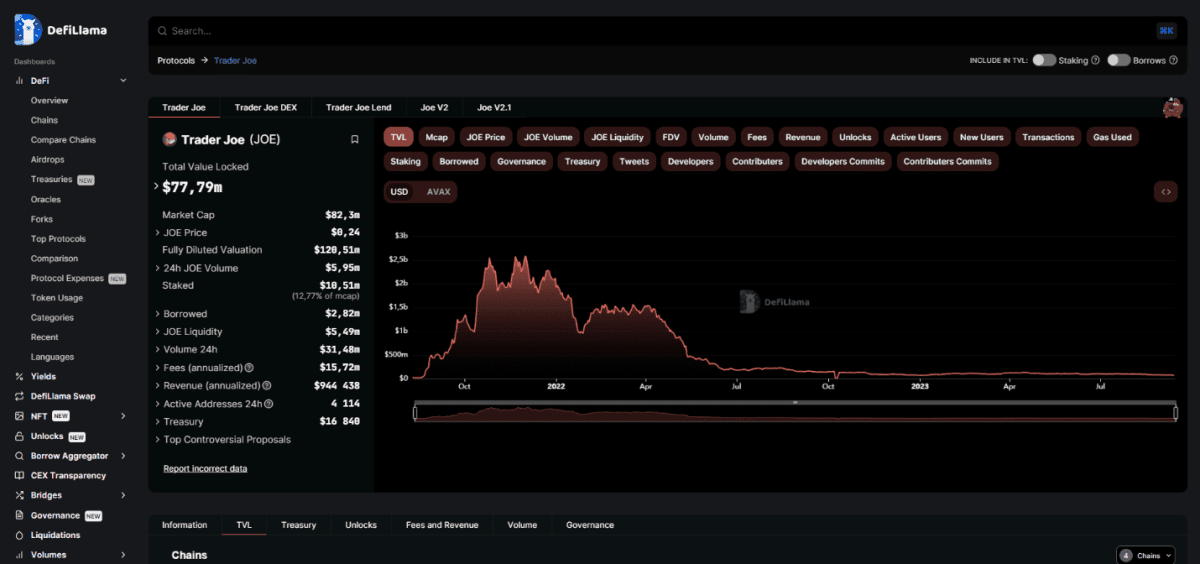Click the DefiLlama logo
The width and height of the screenshot is (1200, 564).
point(60,30)
